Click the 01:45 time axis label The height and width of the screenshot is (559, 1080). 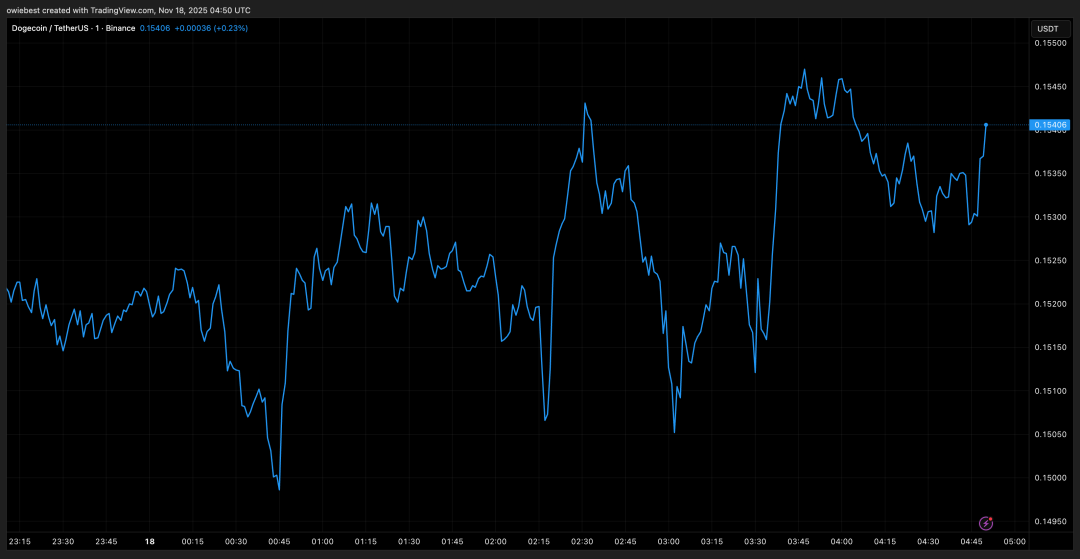(452, 541)
